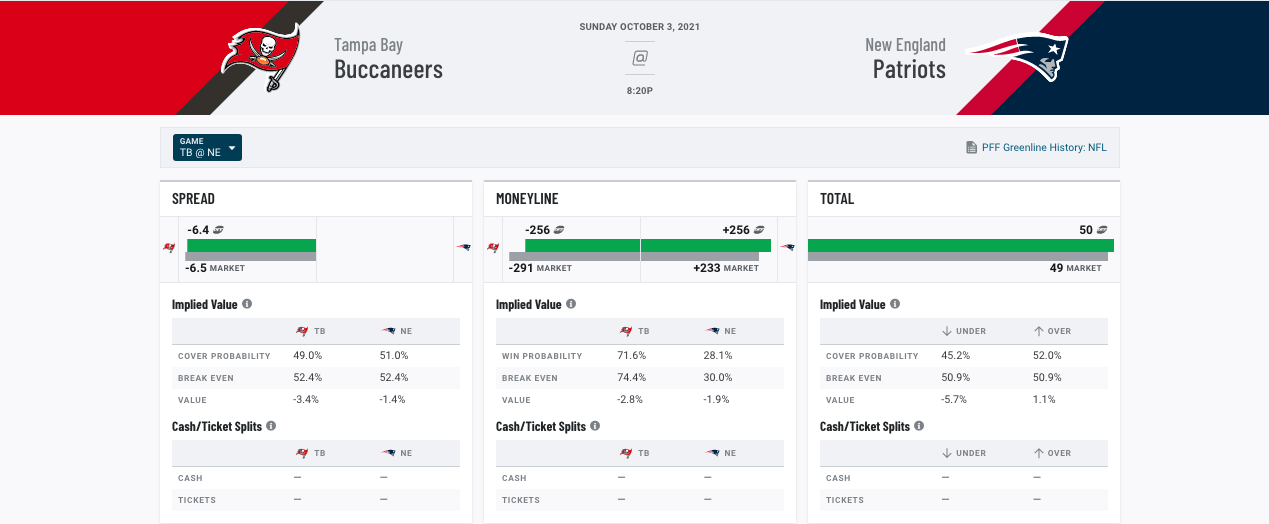1269x524 pixels.
Task: Click TB spread value -3.4%
Action: 308,399
